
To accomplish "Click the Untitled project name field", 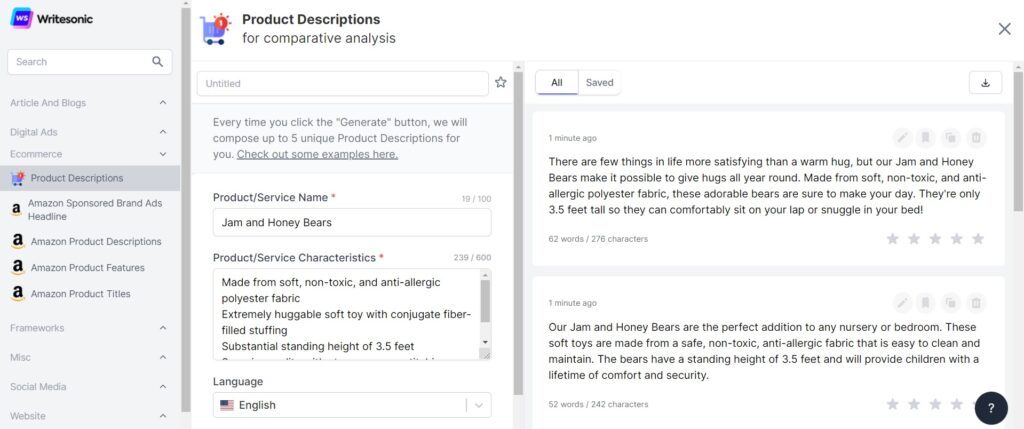I will 342,84.
